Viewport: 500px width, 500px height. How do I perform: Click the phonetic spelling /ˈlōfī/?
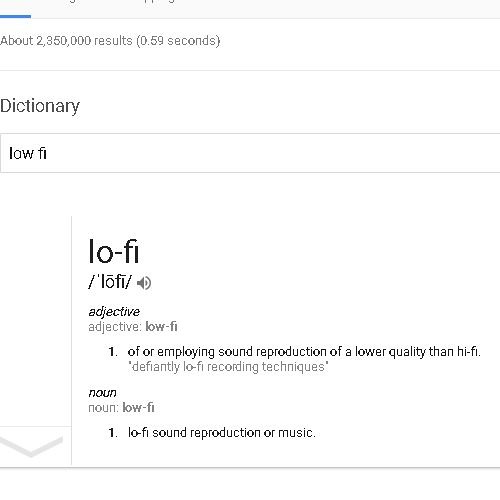pyautogui.click(x=110, y=282)
